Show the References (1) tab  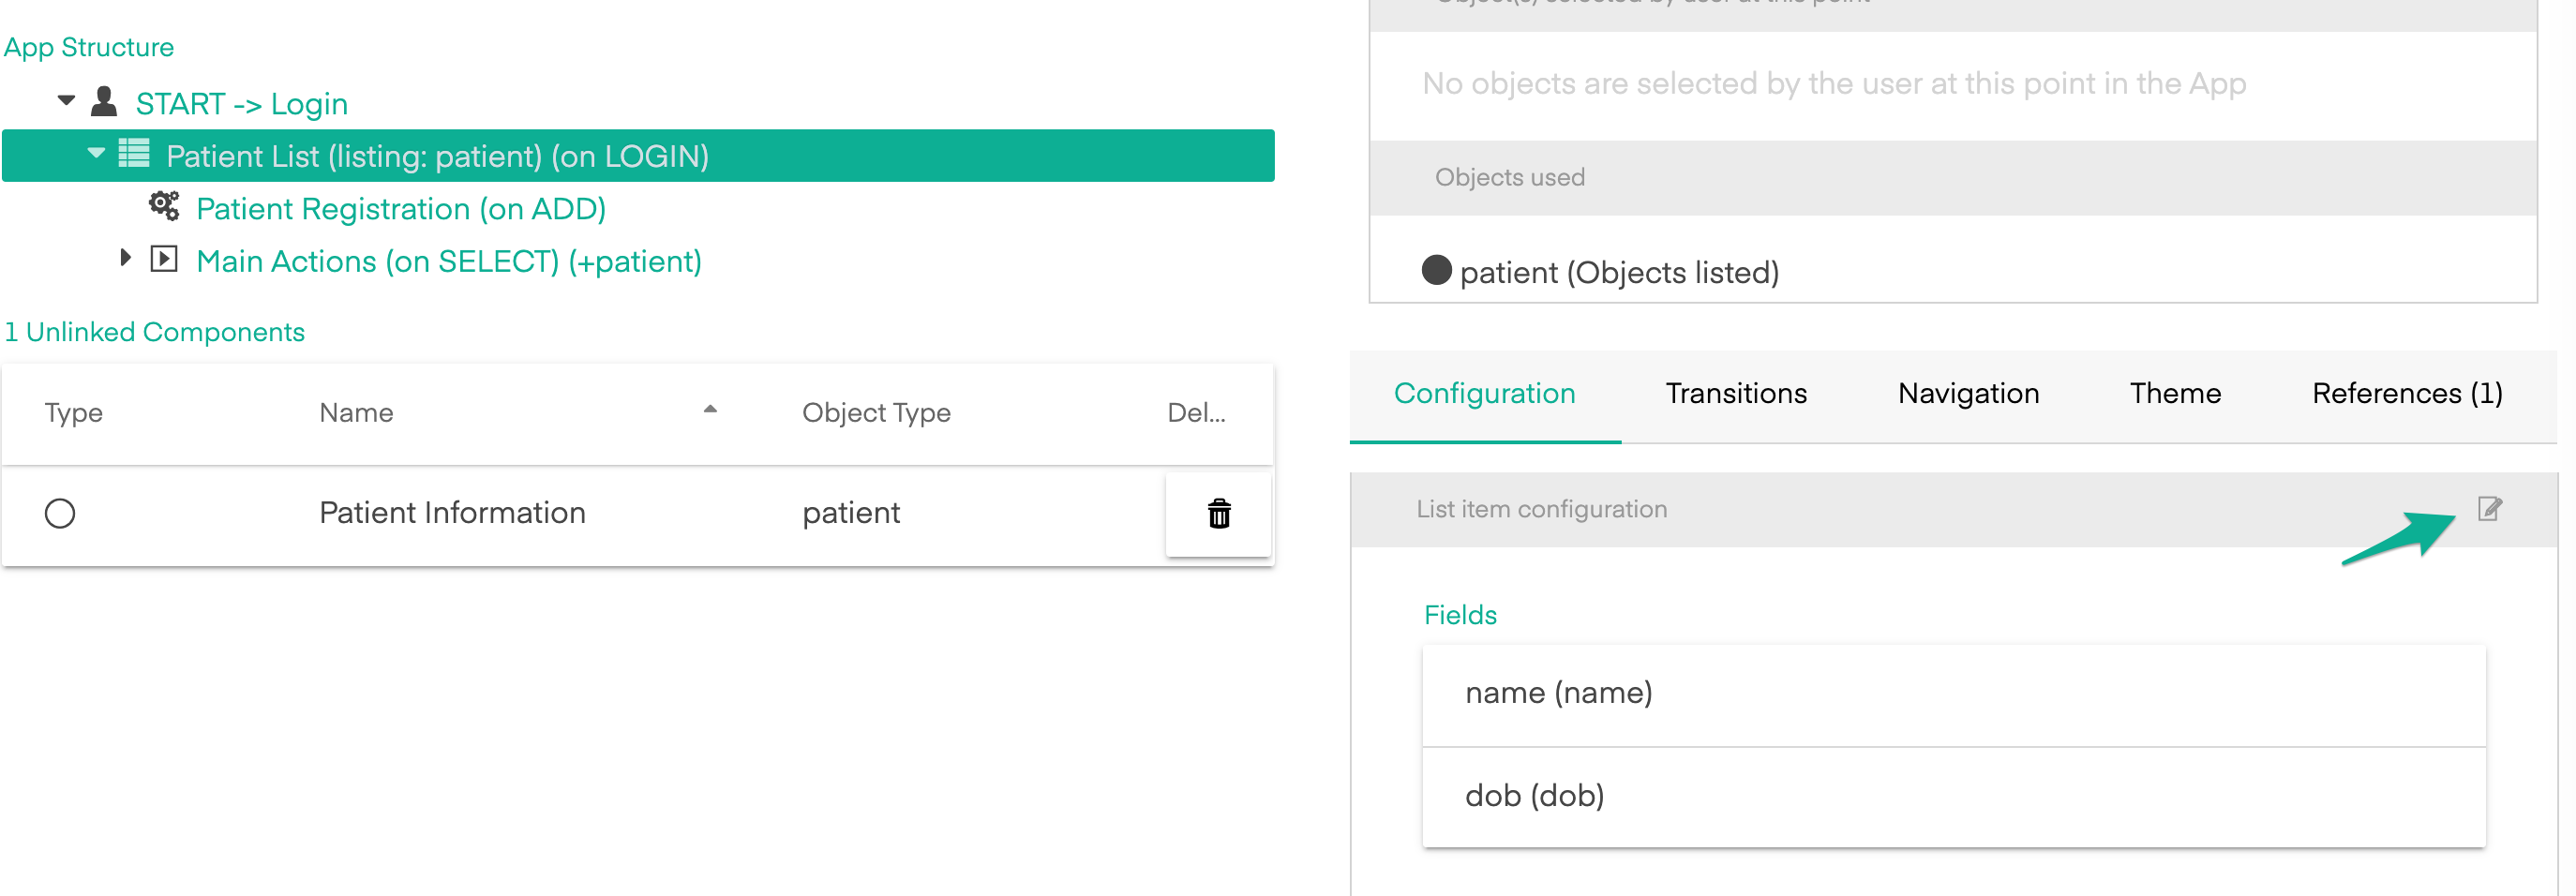(2406, 394)
